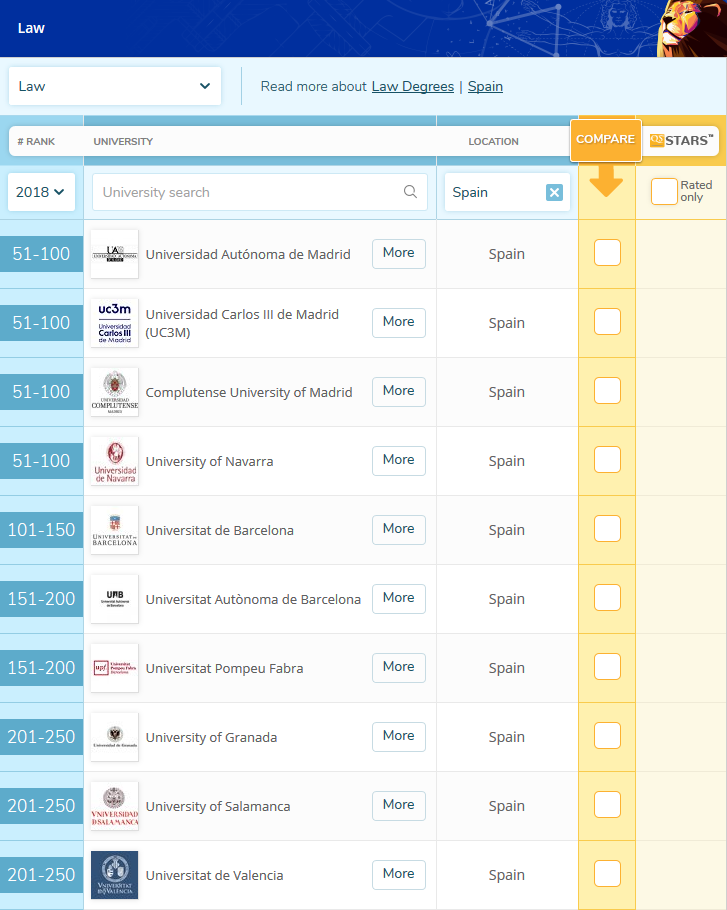
Task: Open University of Salamanca logo
Action: coord(114,806)
